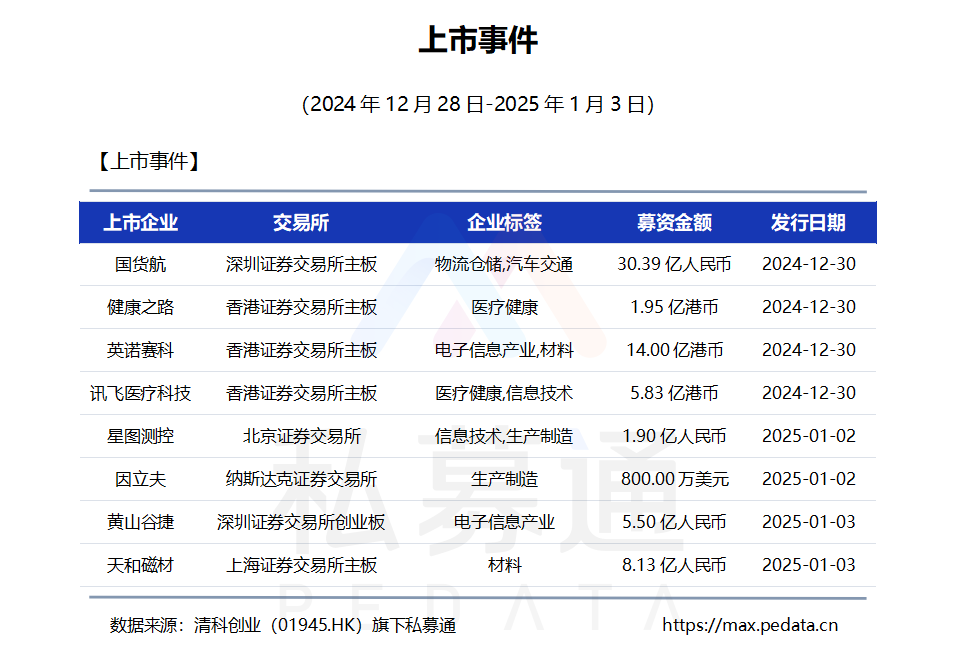Click the https://max.pedata.cn link

tap(749, 625)
